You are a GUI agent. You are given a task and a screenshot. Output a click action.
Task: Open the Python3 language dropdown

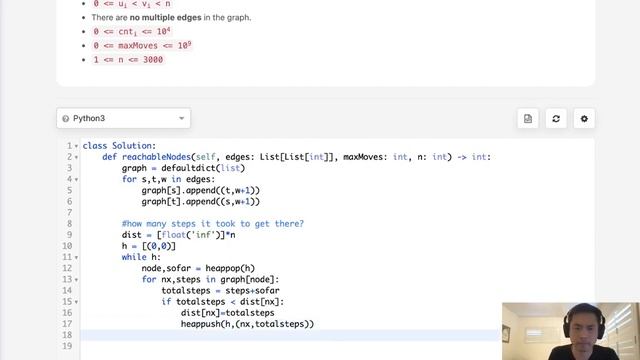pos(123,118)
